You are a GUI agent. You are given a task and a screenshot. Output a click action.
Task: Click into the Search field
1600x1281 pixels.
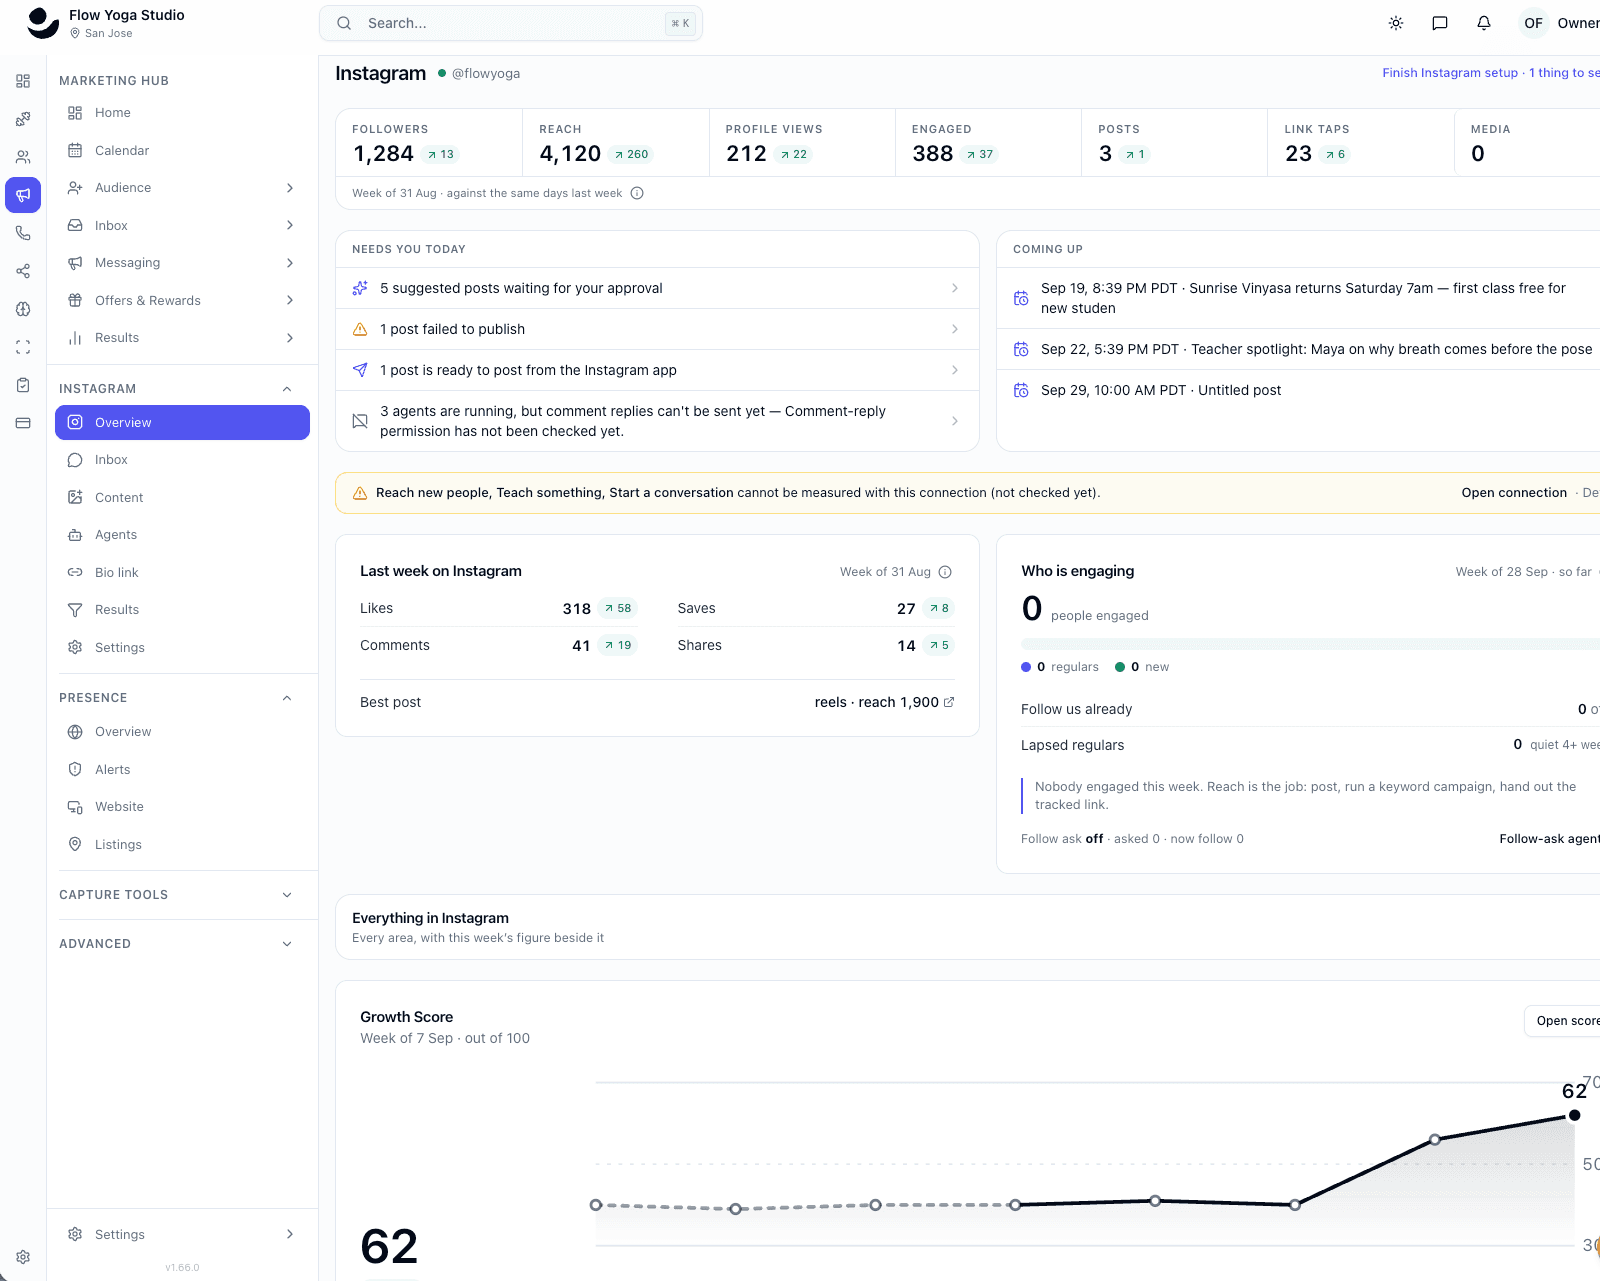(x=511, y=23)
